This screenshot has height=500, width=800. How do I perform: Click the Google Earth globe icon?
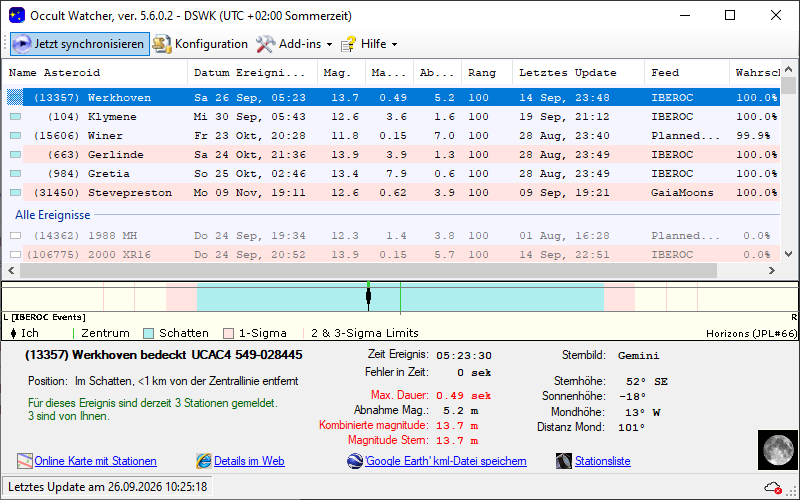click(x=355, y=461)
